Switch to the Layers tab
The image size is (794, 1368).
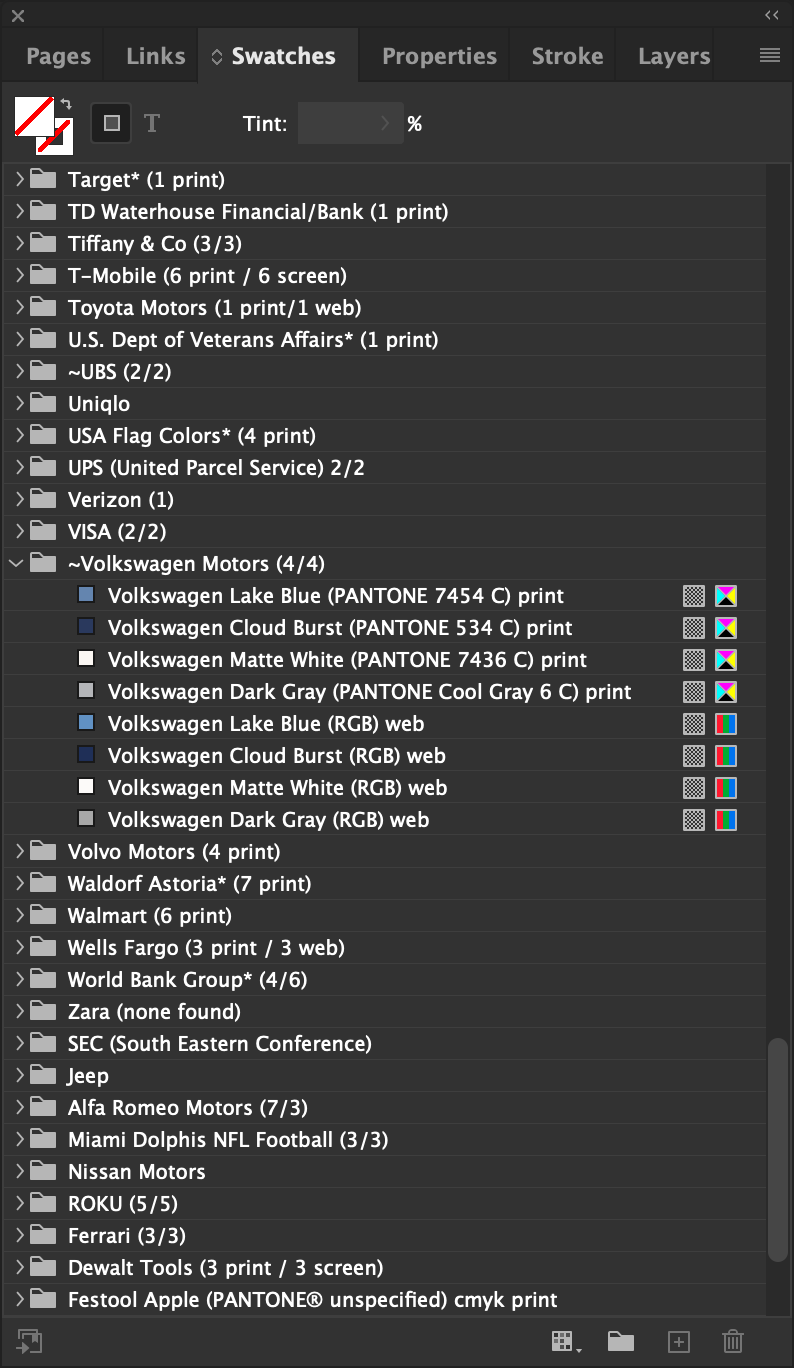(674, 56)
